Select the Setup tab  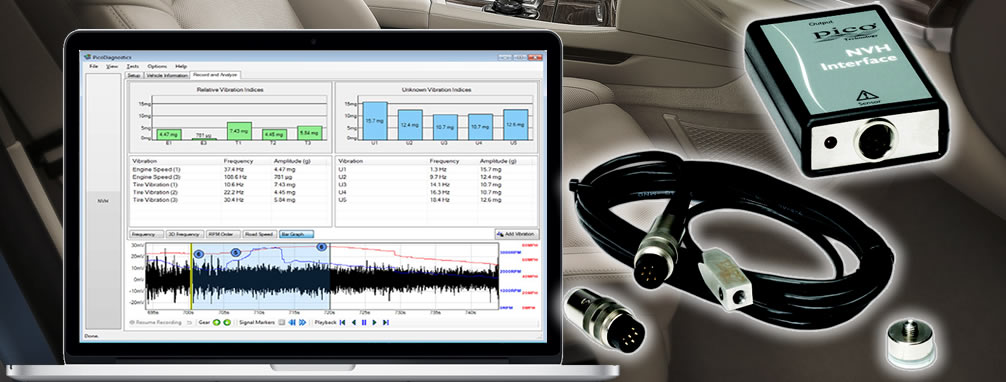[x=134, y=75]
